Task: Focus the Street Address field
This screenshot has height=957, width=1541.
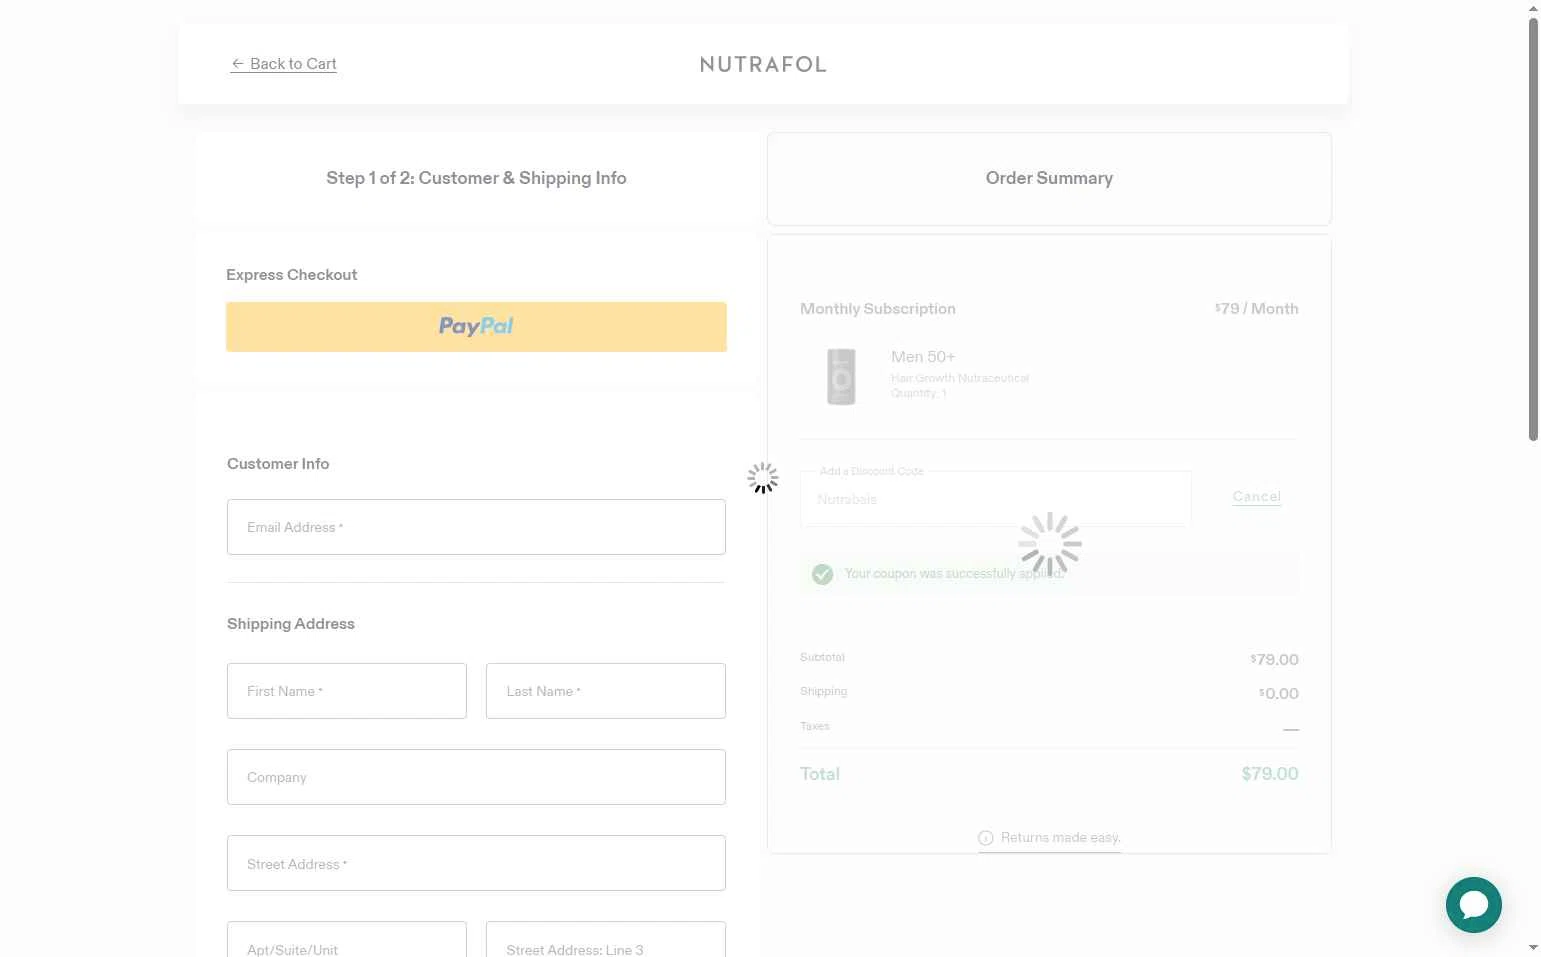Action: click(x=476, y=863)
